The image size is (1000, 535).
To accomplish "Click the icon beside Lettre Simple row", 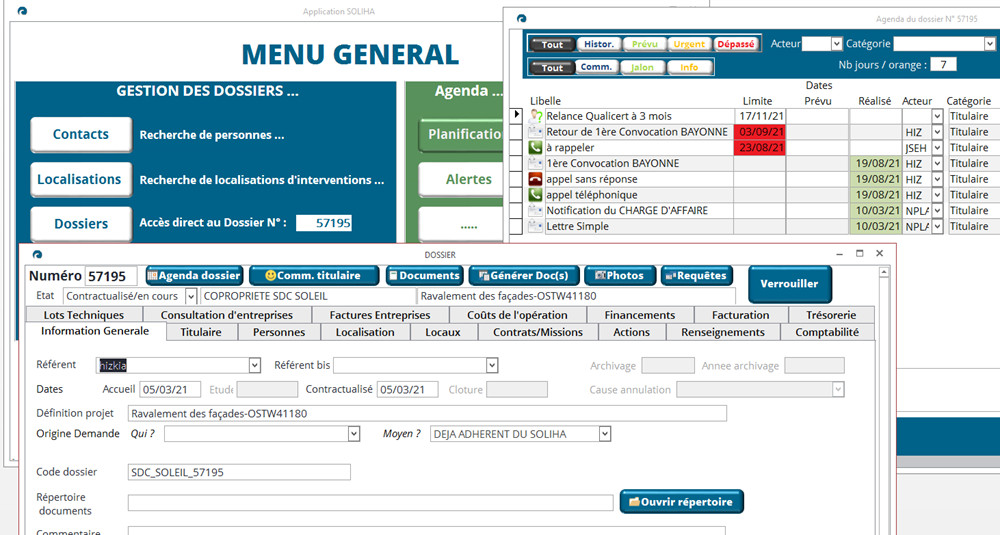I will coord(535,226).
